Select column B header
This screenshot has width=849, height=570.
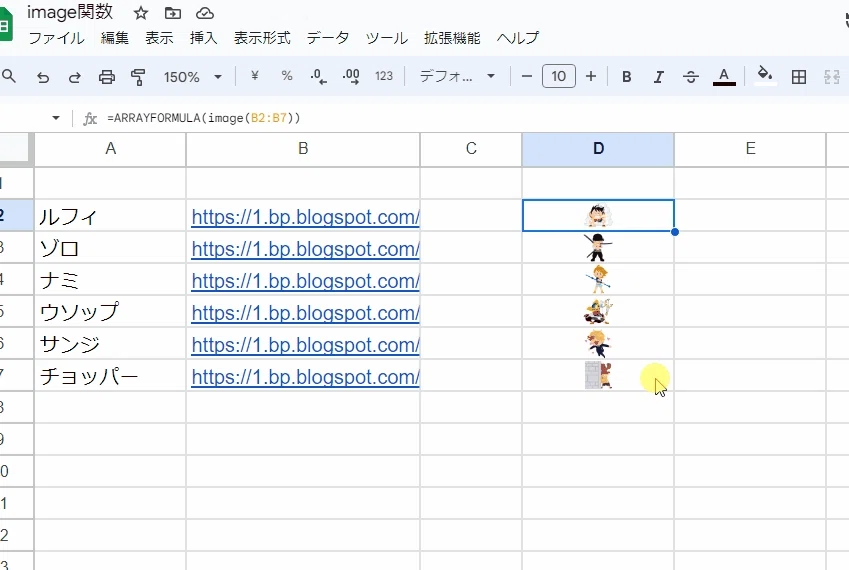point(303,149)
